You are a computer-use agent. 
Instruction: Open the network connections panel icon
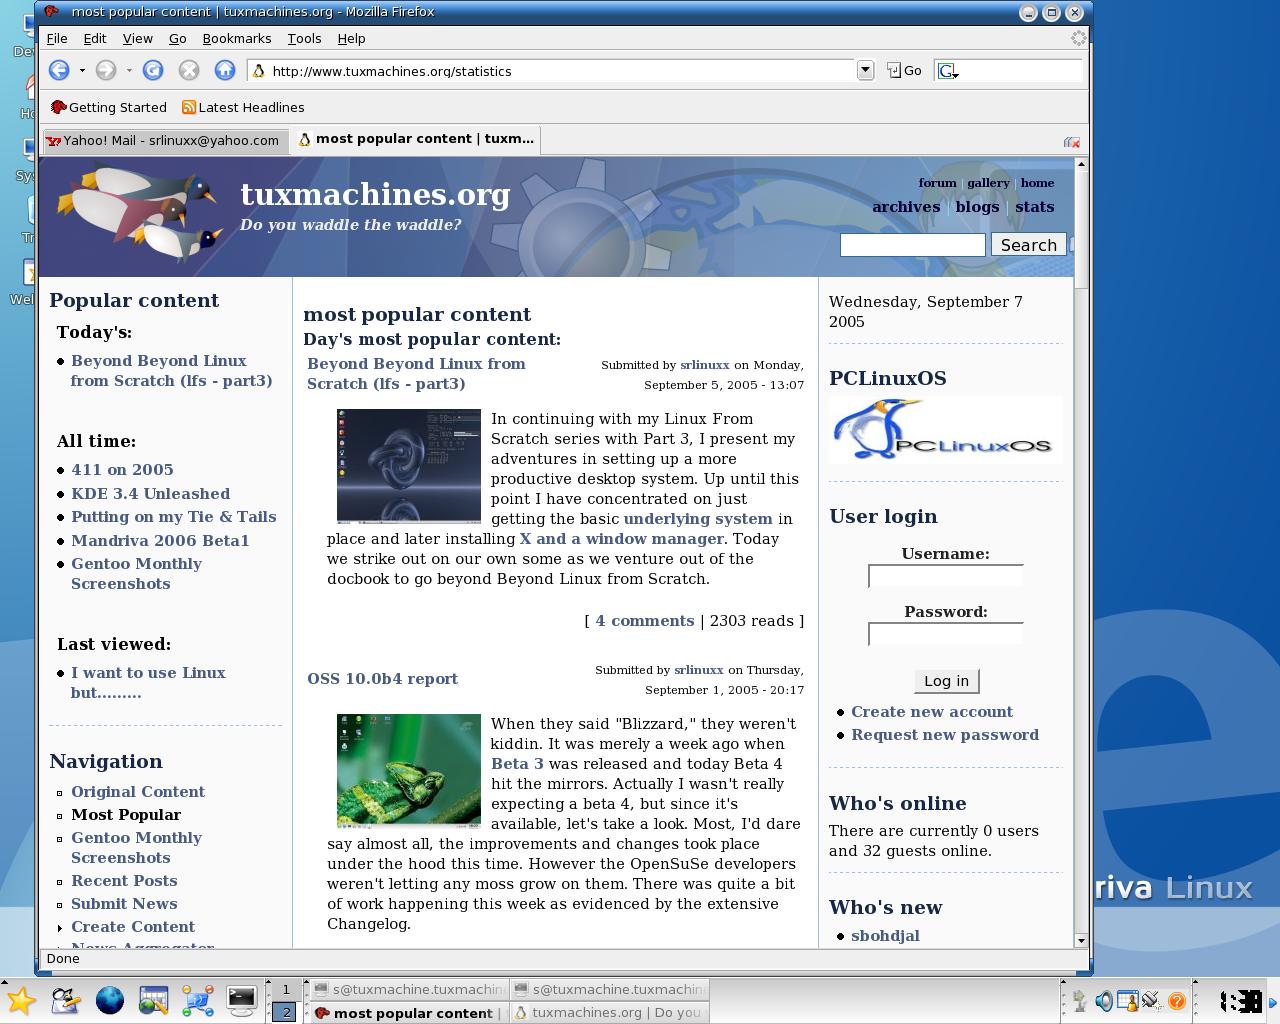pyautogui.click(x=198, y=1000)
